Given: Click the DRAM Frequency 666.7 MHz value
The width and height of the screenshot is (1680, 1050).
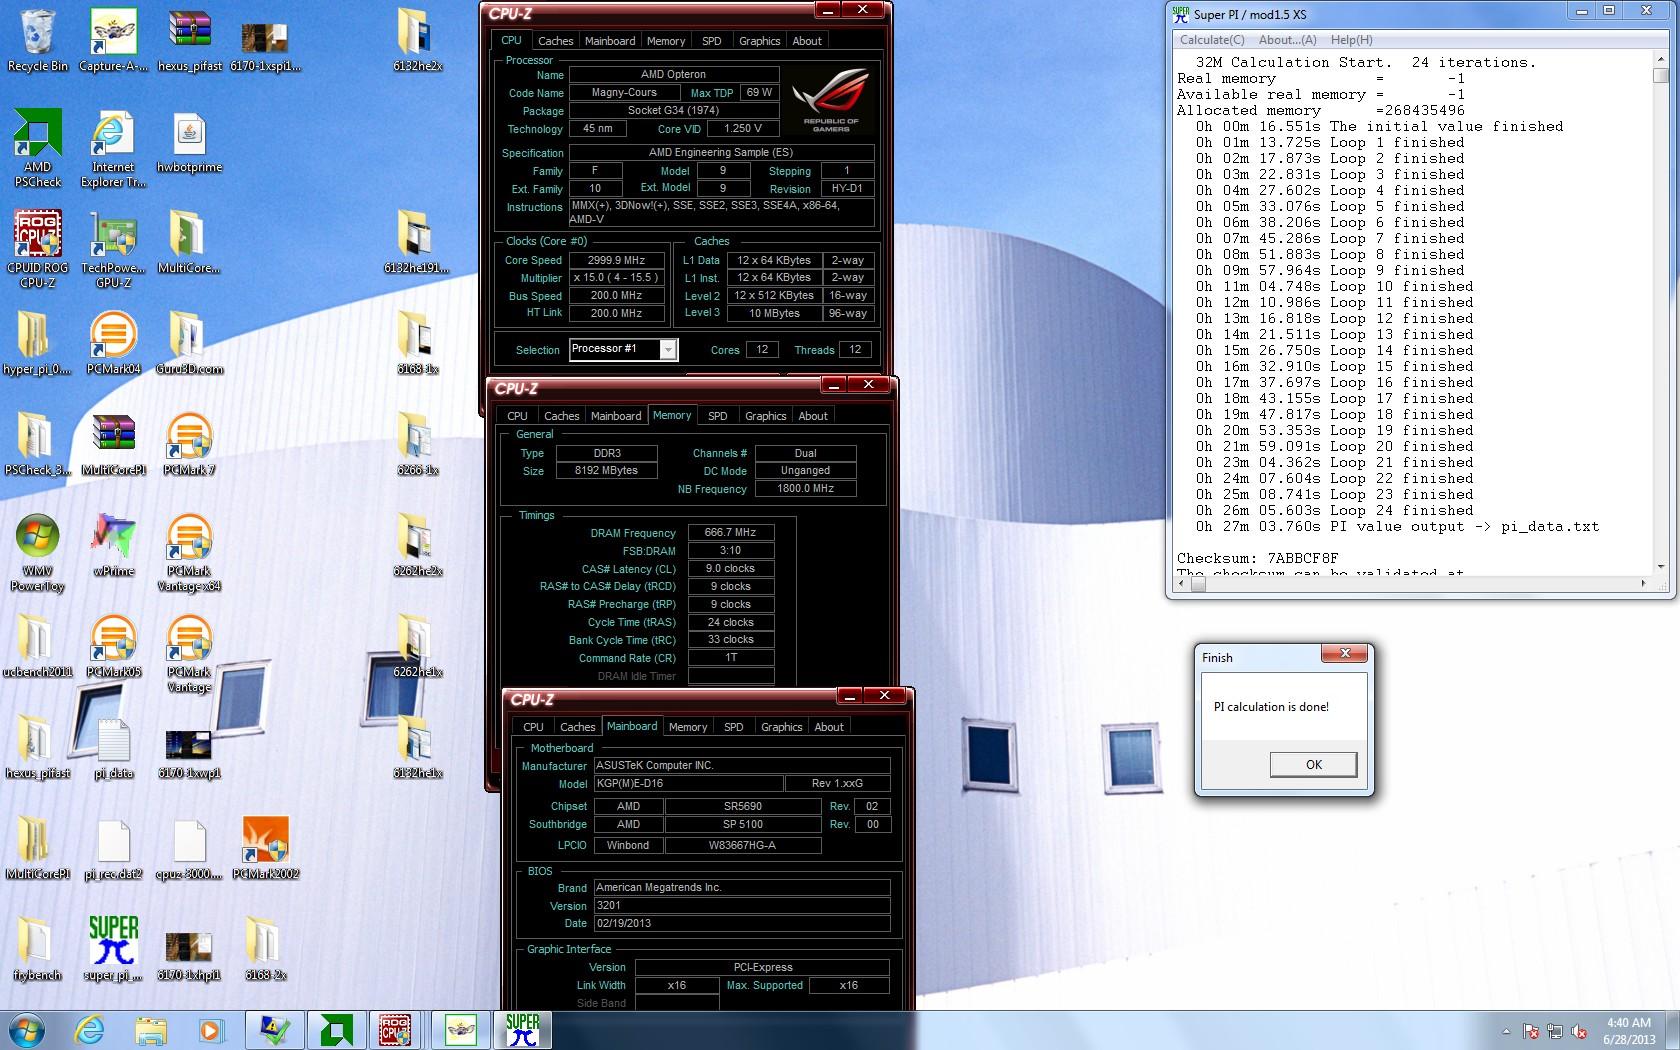Looking at the screenshot, I should click(731, 533).
